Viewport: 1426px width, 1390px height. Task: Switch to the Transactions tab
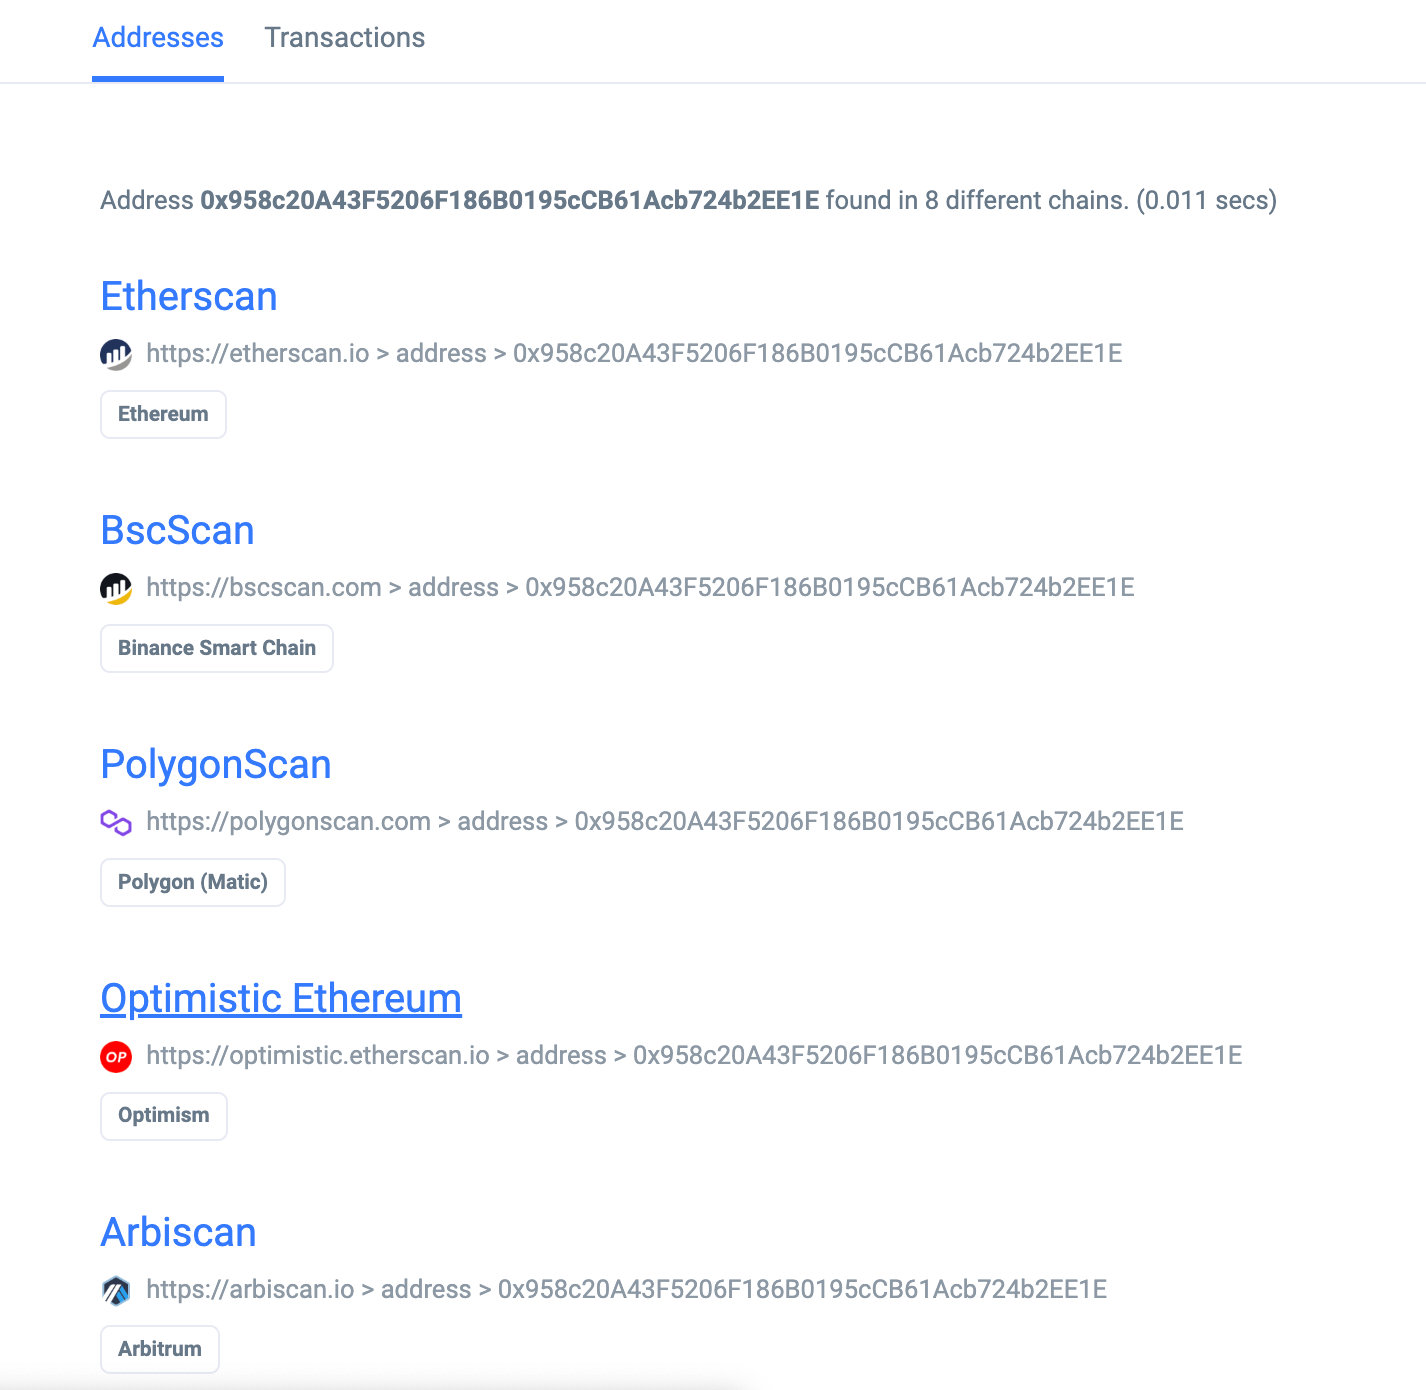coord(344,38)
